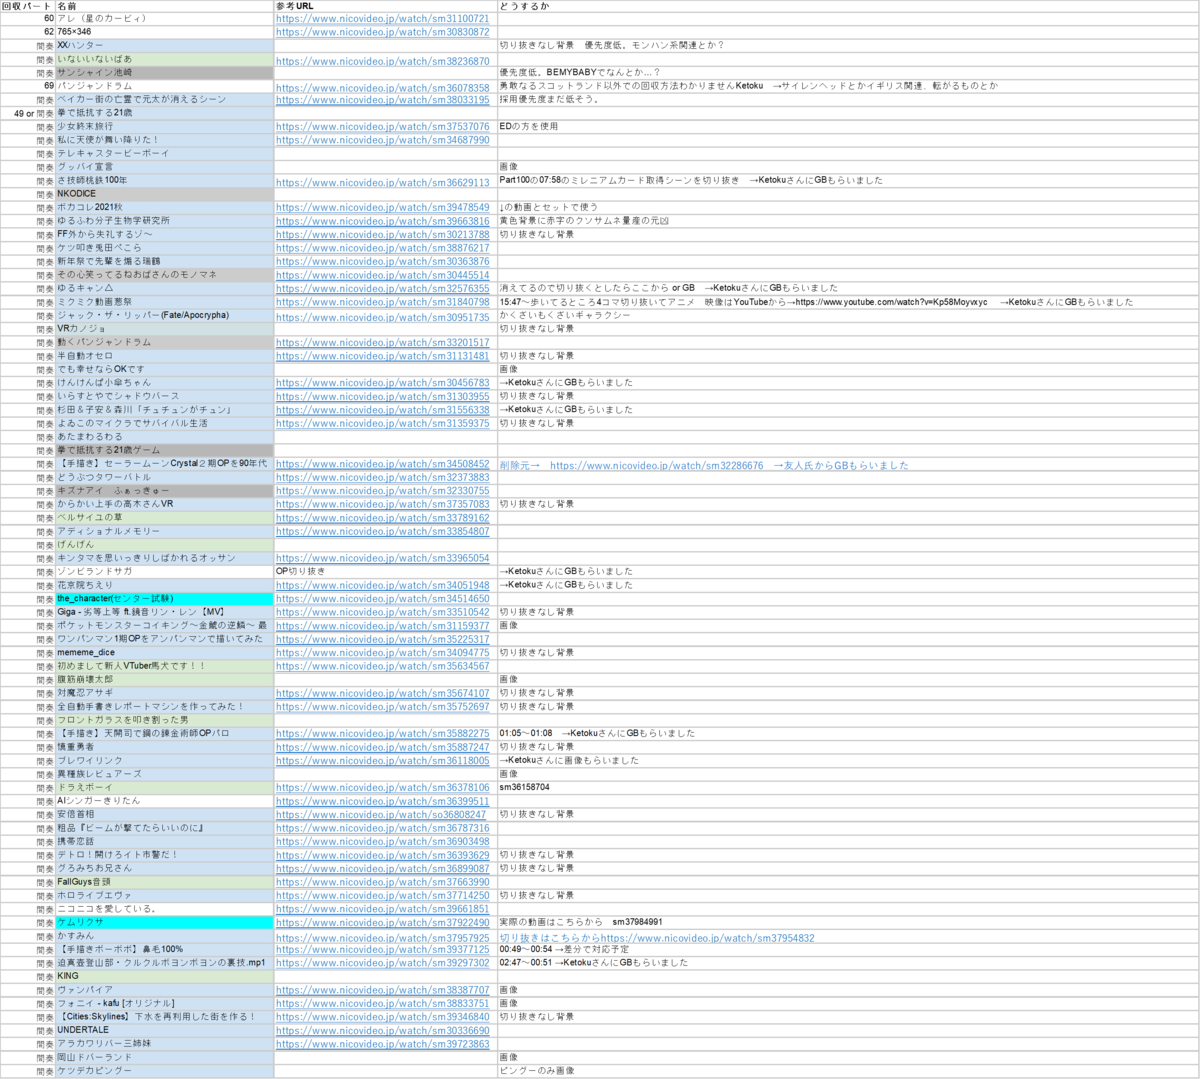Select the OP切り抜き cell
The image size is (1200, 1079).
[385, 572]
